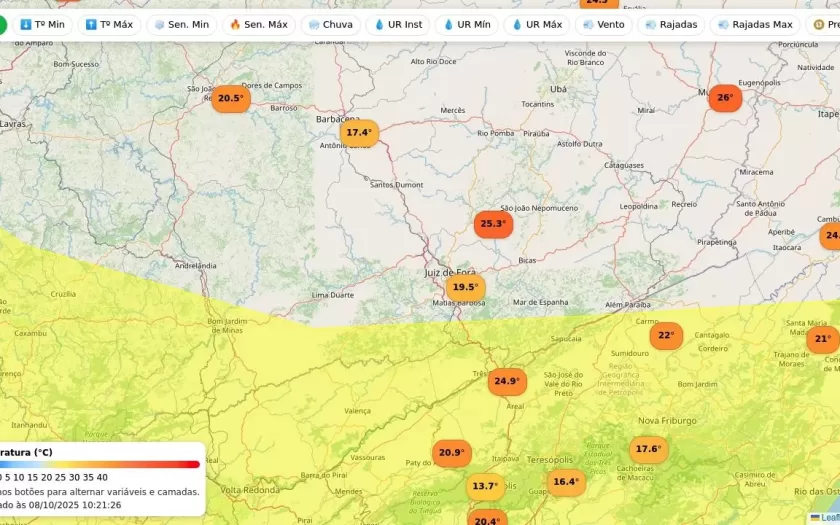Open the UR Inst humidity view
Image resolution: width=840 pixels, height=525 pixels.
(x=398, y=24)
